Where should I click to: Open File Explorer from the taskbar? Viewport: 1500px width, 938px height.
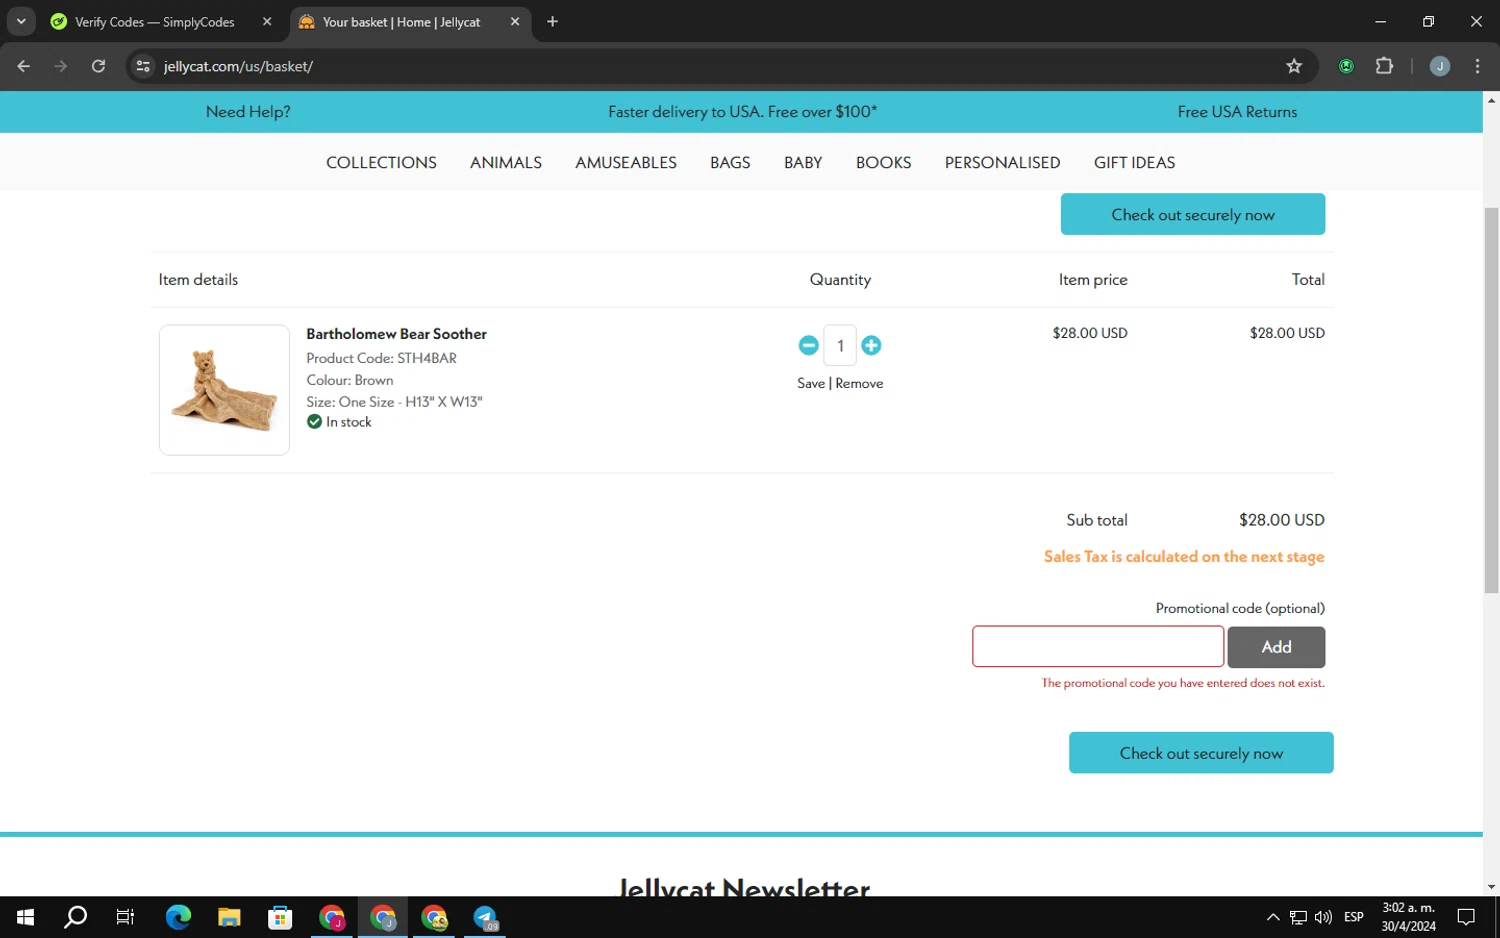[229, 917]
